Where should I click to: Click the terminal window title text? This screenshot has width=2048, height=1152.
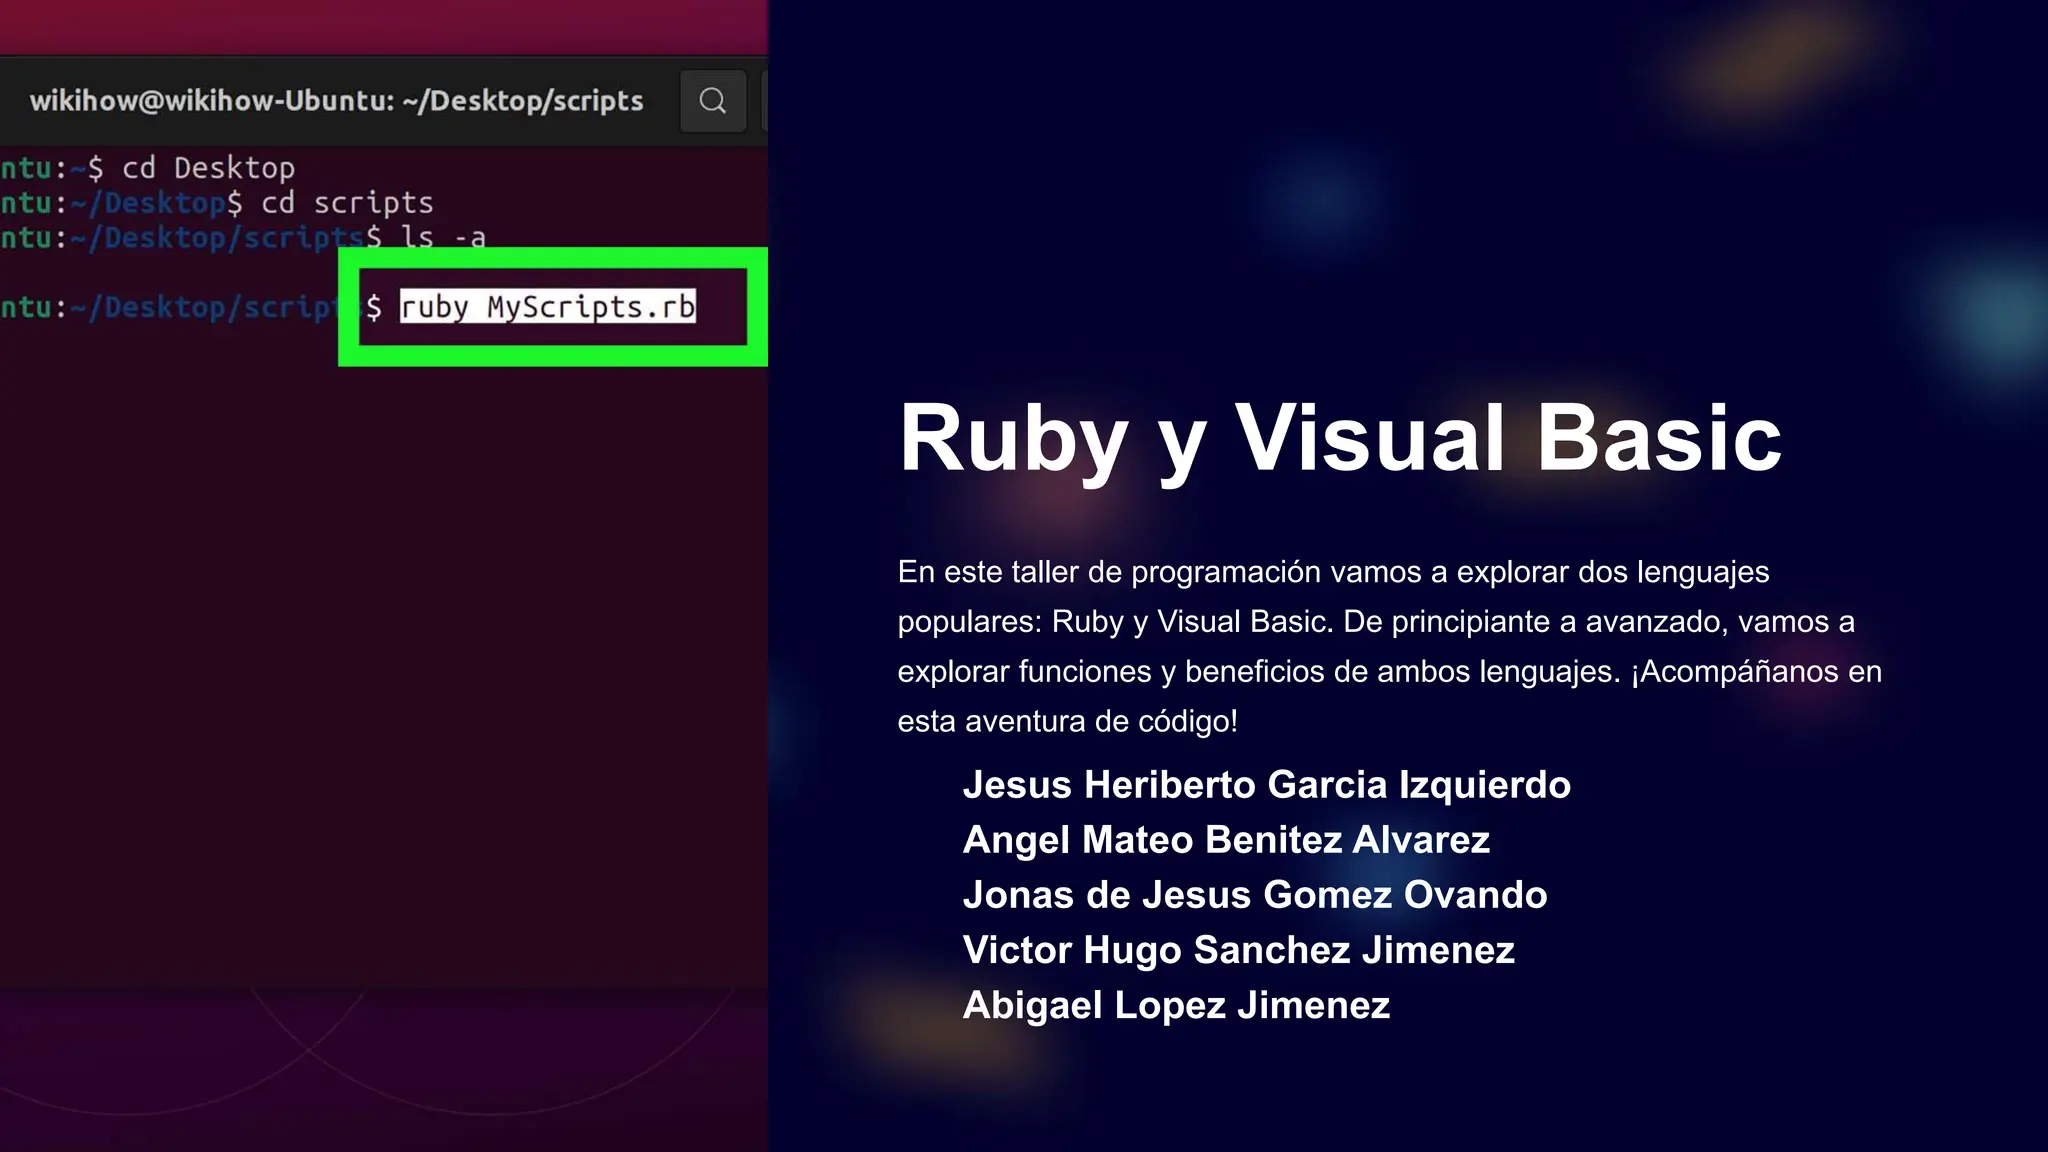(x=336, y=101)
